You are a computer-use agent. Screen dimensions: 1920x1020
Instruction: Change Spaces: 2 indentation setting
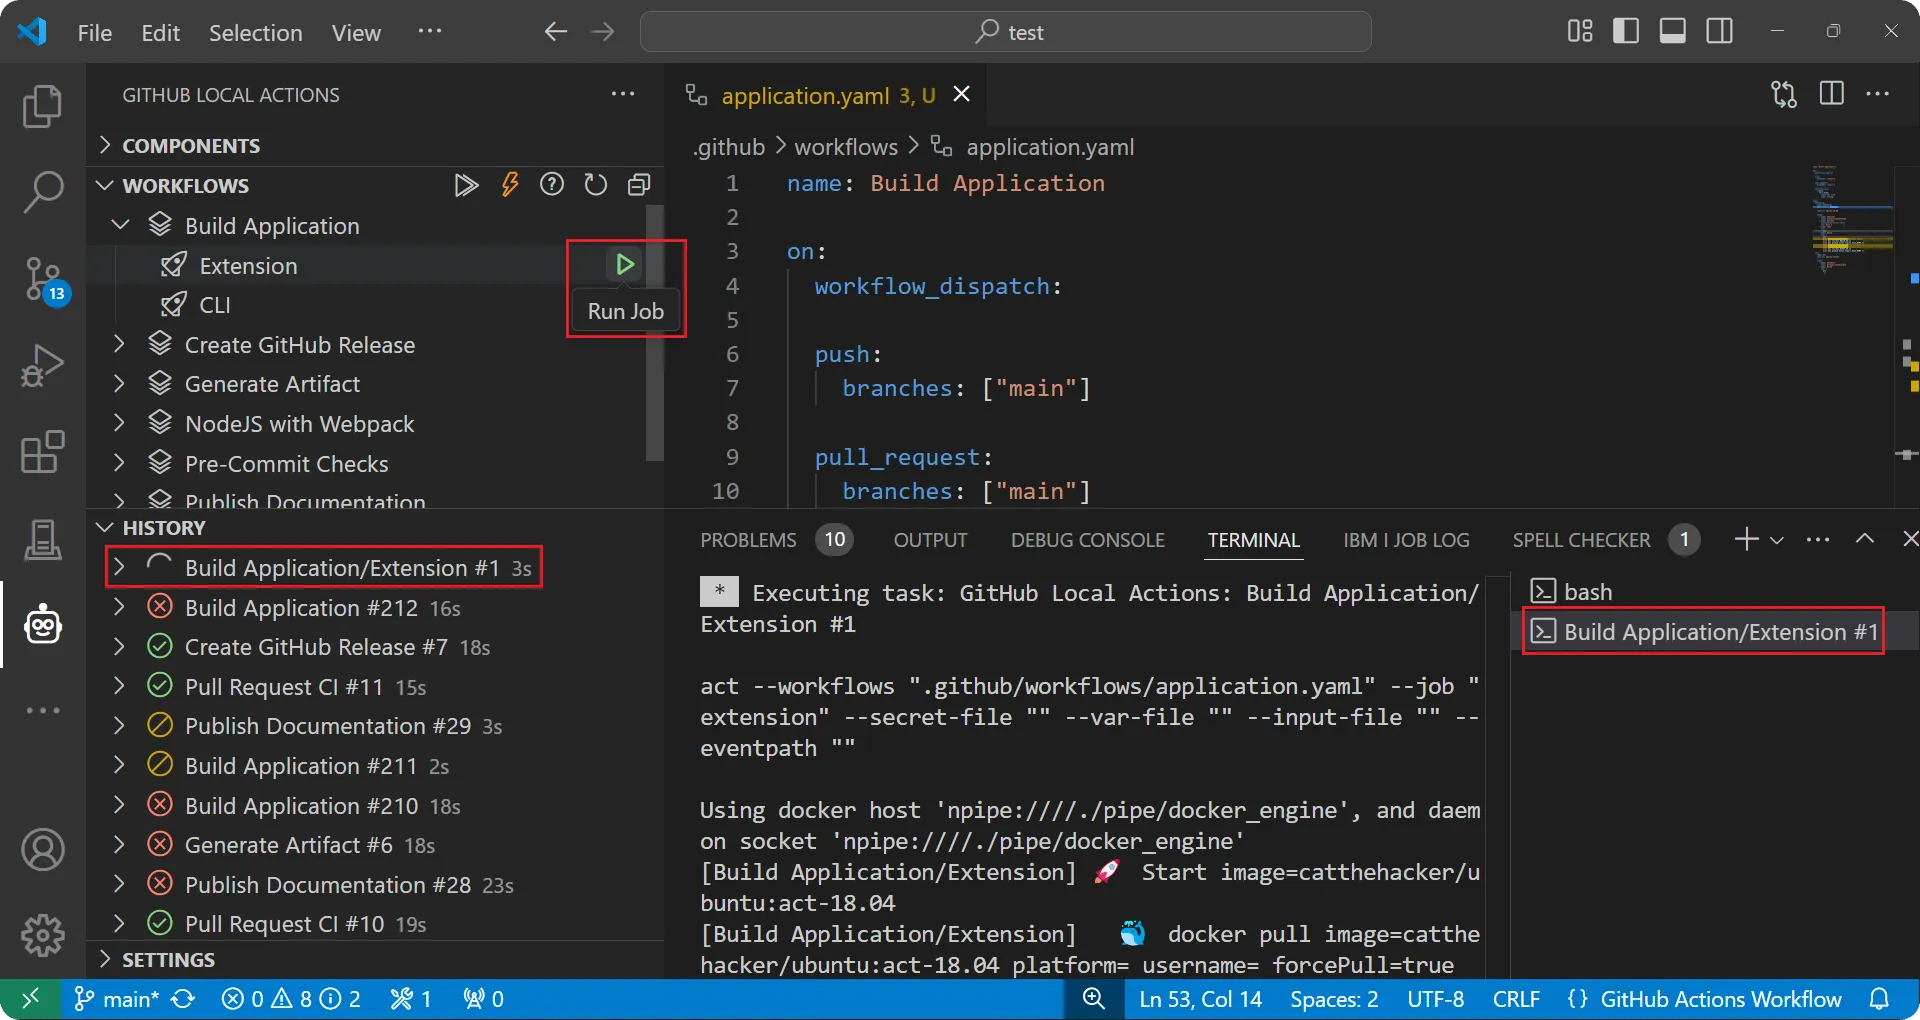(1334, 999)
